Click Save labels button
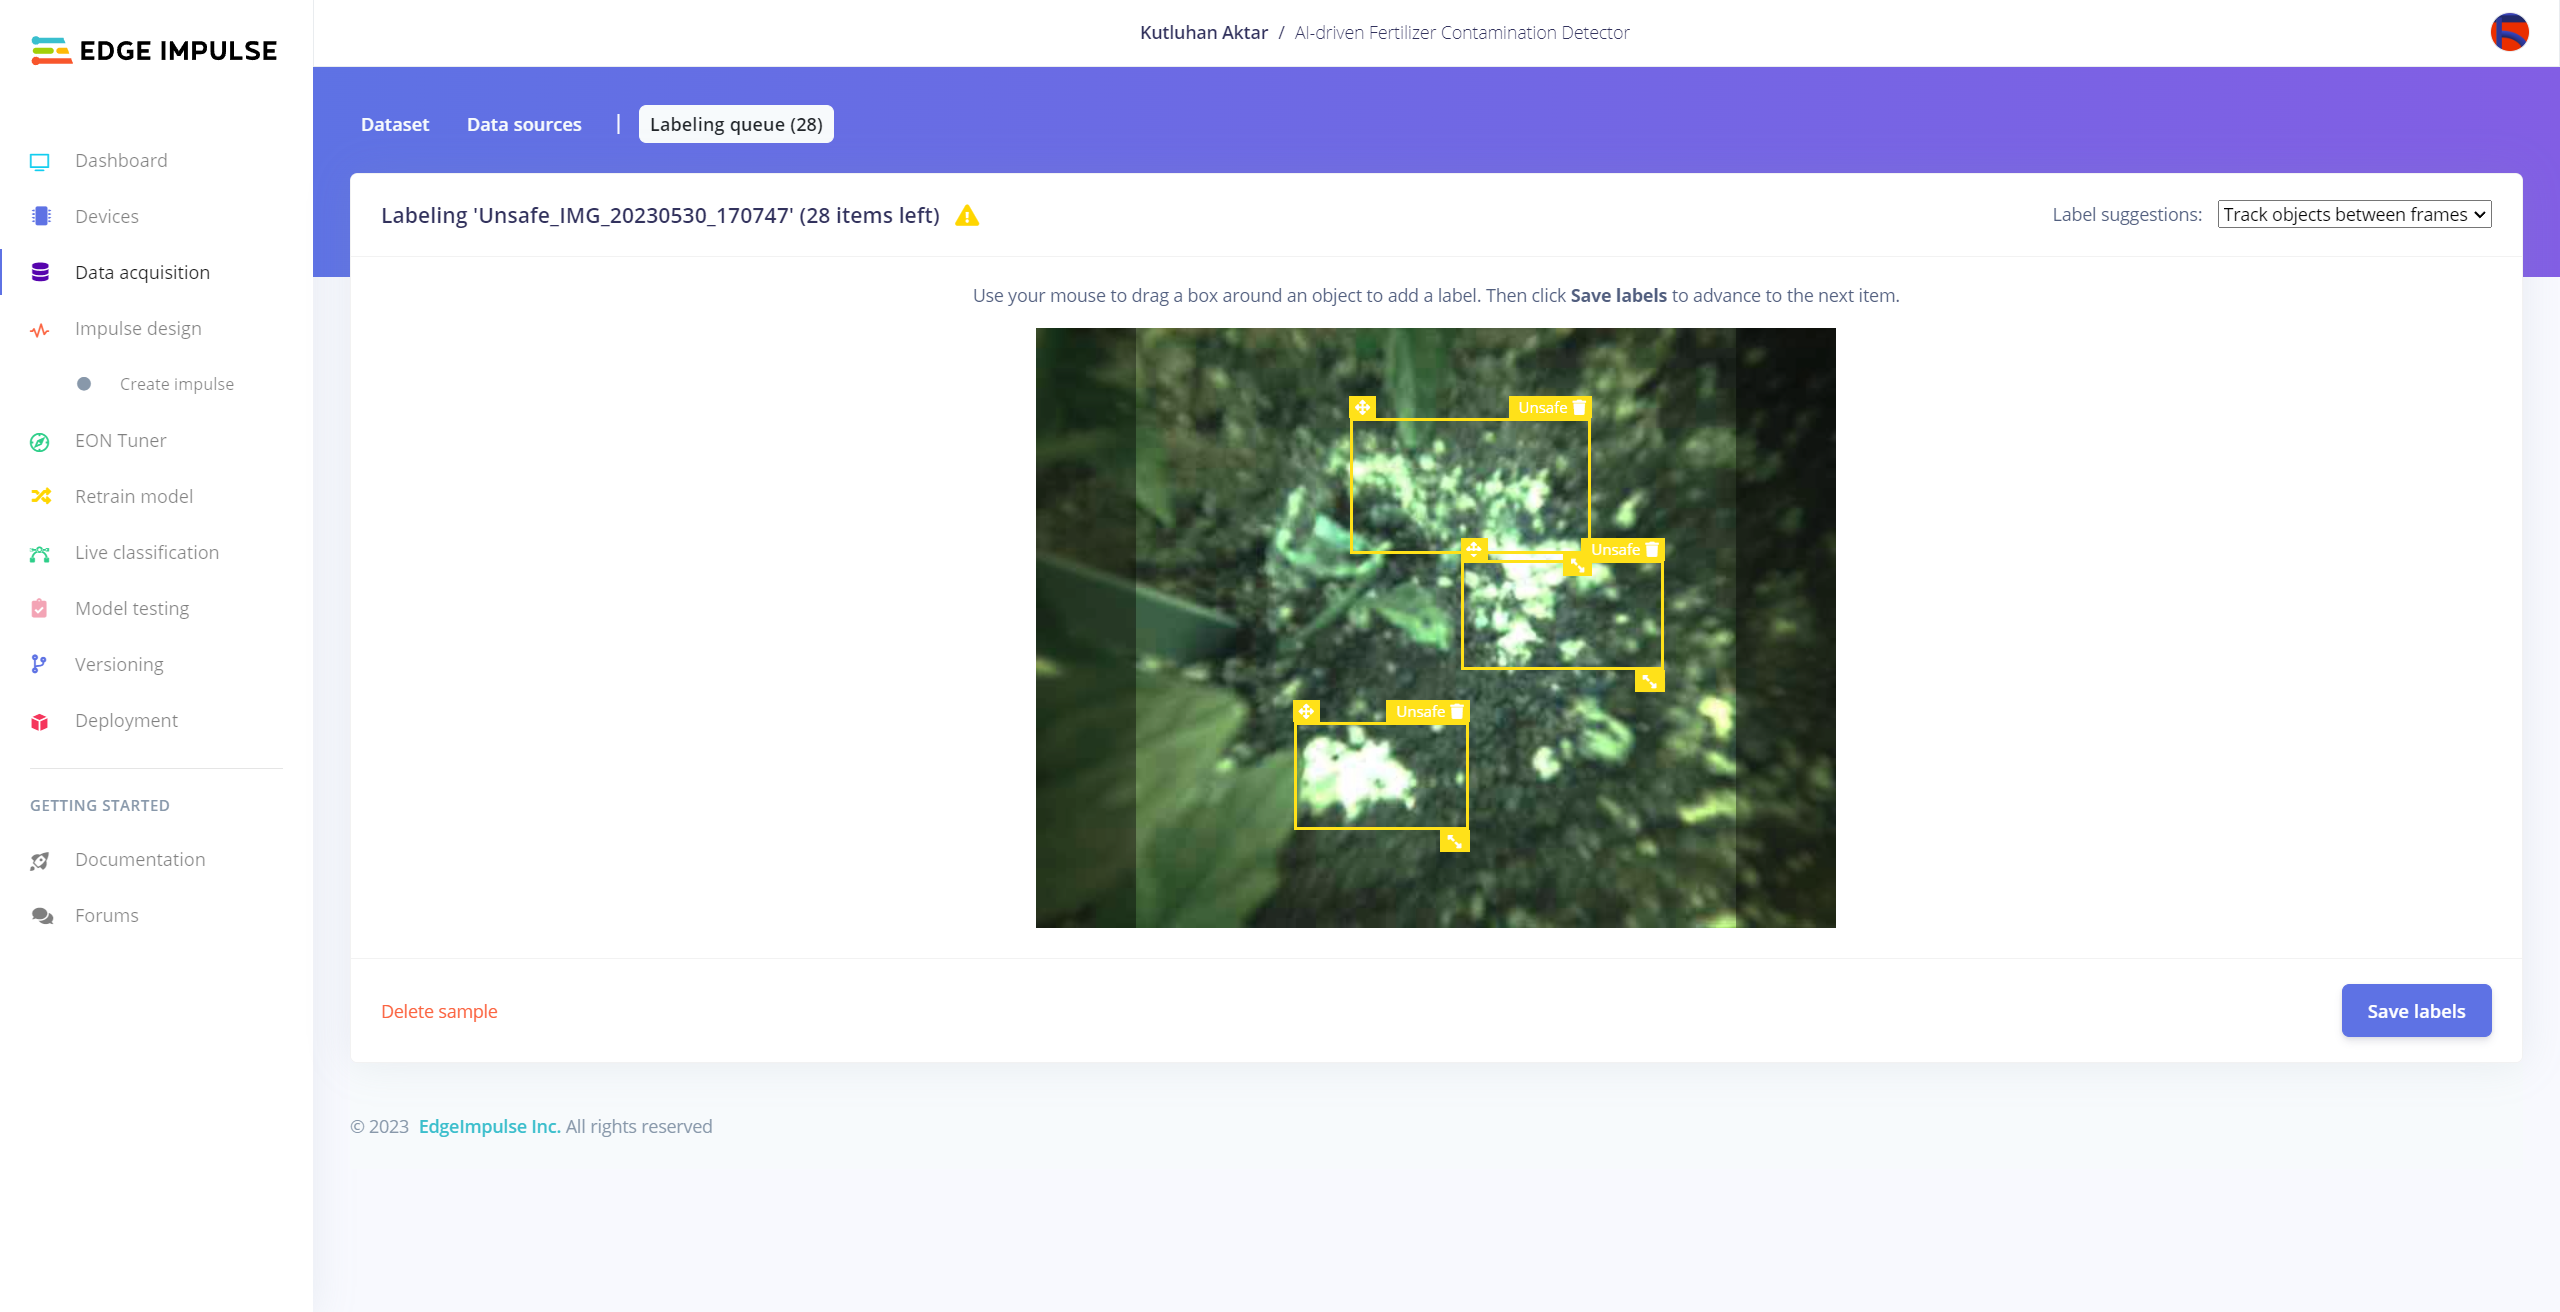 click(2416, 1011)
